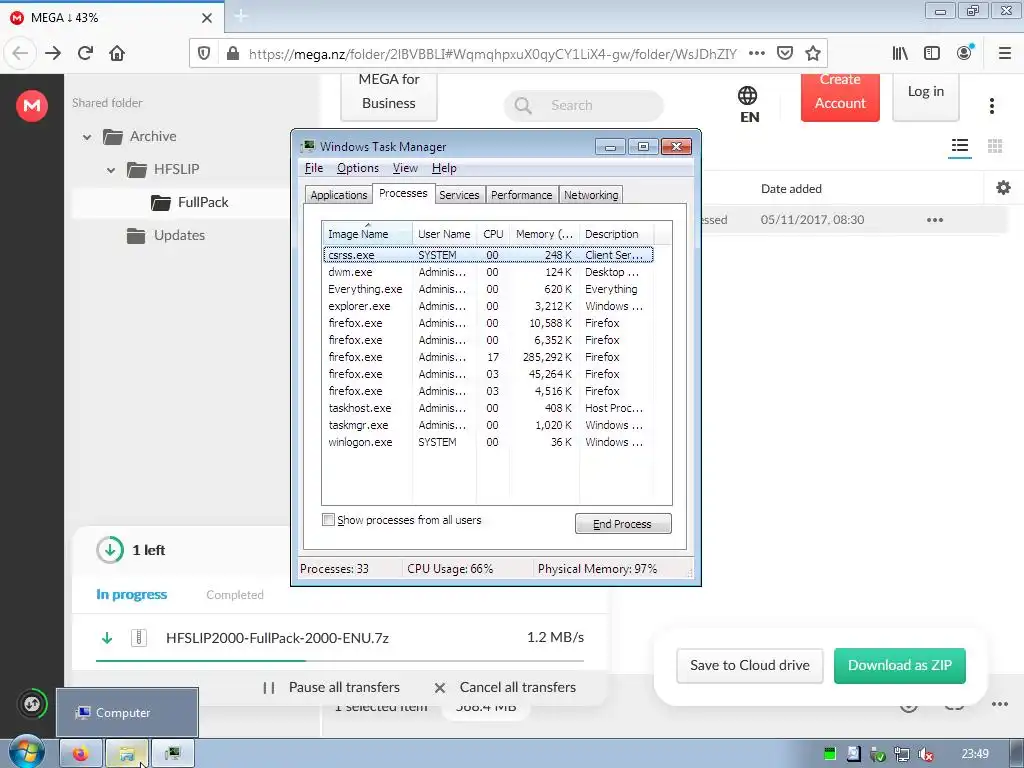Screen dimensions: 1024x768
Task: Collapse the HFSLIP folder tree
Action: tap(111, 170)
